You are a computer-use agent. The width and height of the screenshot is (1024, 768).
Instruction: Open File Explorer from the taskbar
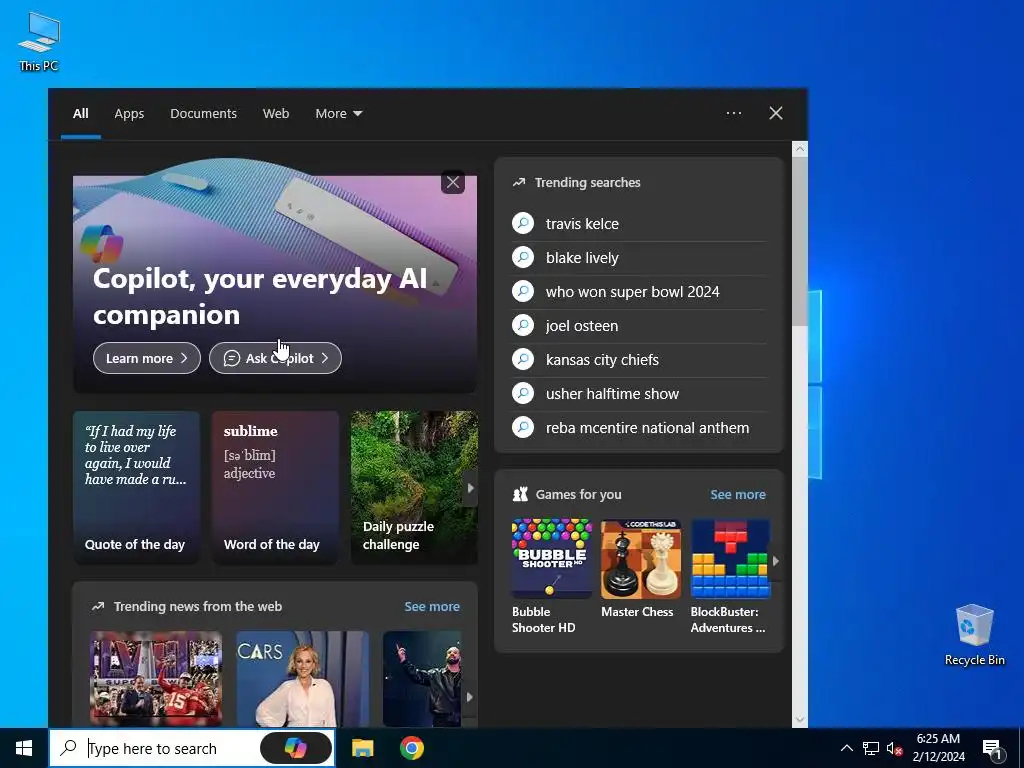[362, 748]
